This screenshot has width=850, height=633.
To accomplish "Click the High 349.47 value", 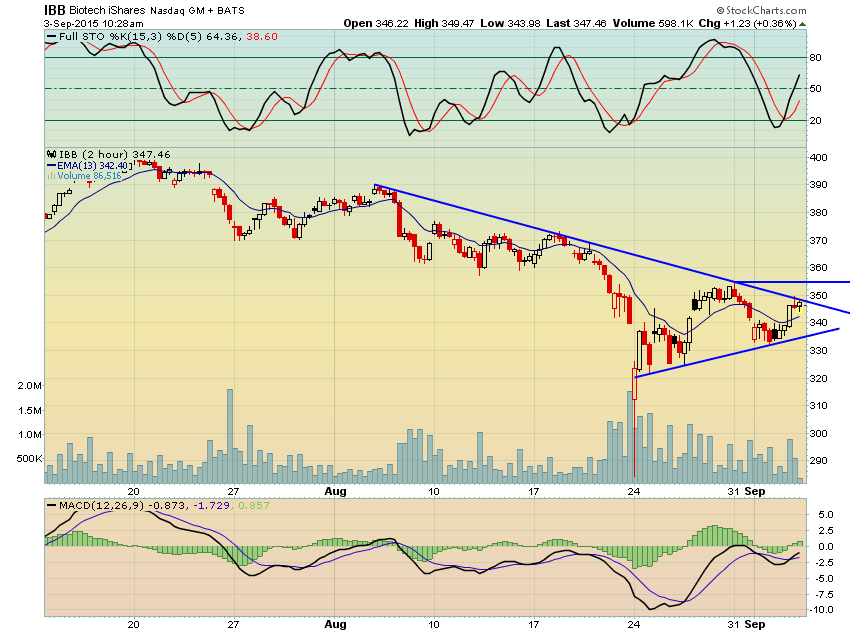I will click(444, 23).
